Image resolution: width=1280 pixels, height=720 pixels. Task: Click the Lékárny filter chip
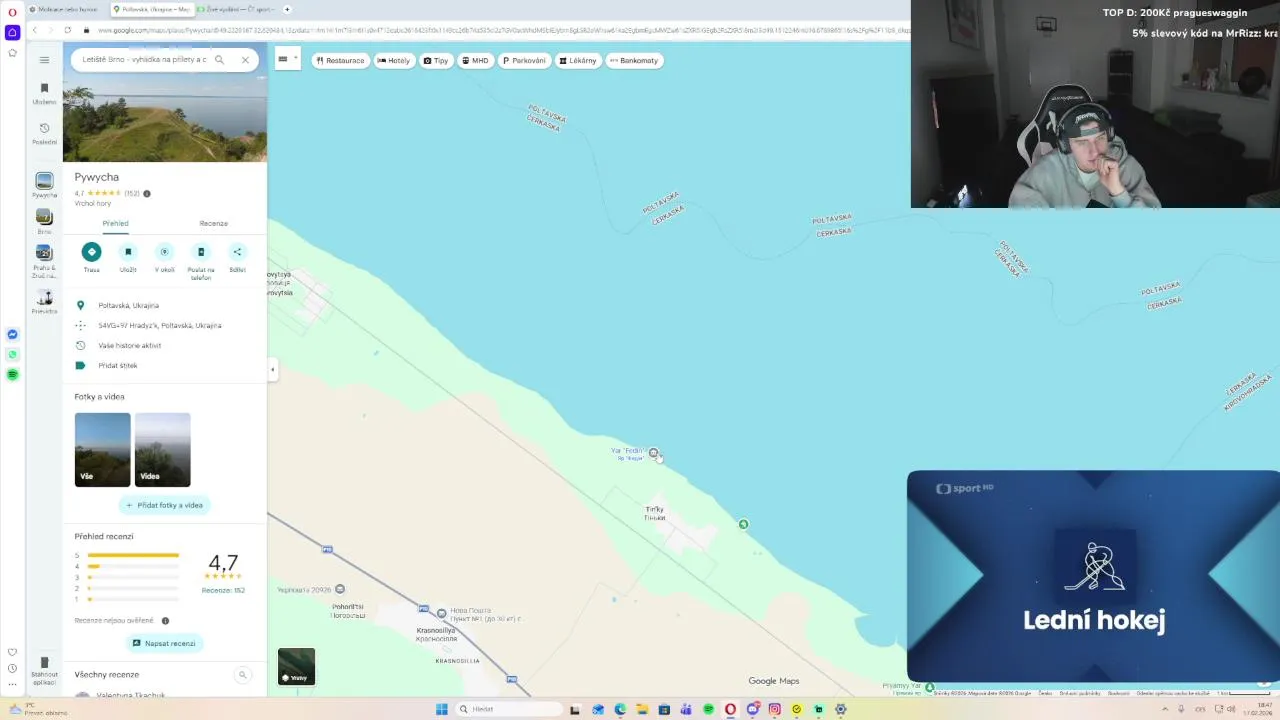pyautogui.click(x=578, y=60)
